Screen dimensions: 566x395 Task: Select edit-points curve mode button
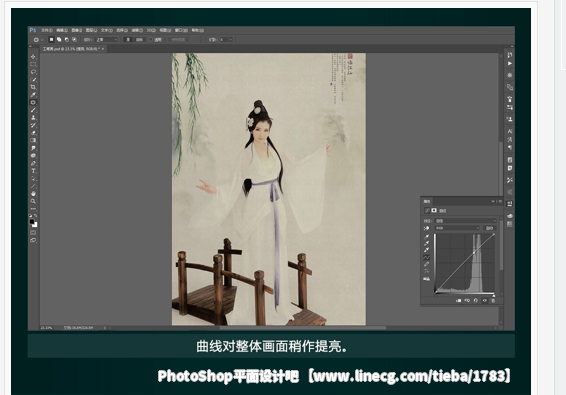tap(427, 257)
